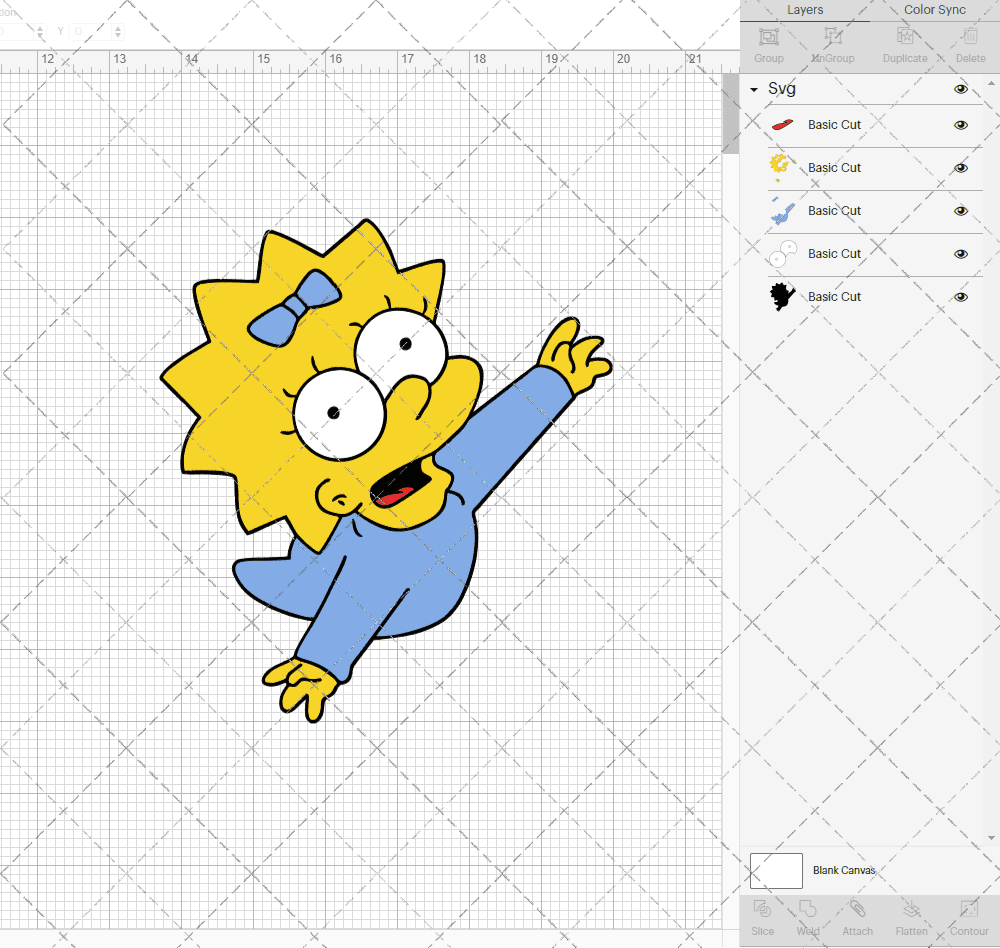Click the Basic Cut label beside red thumbnail

[834, 125]
